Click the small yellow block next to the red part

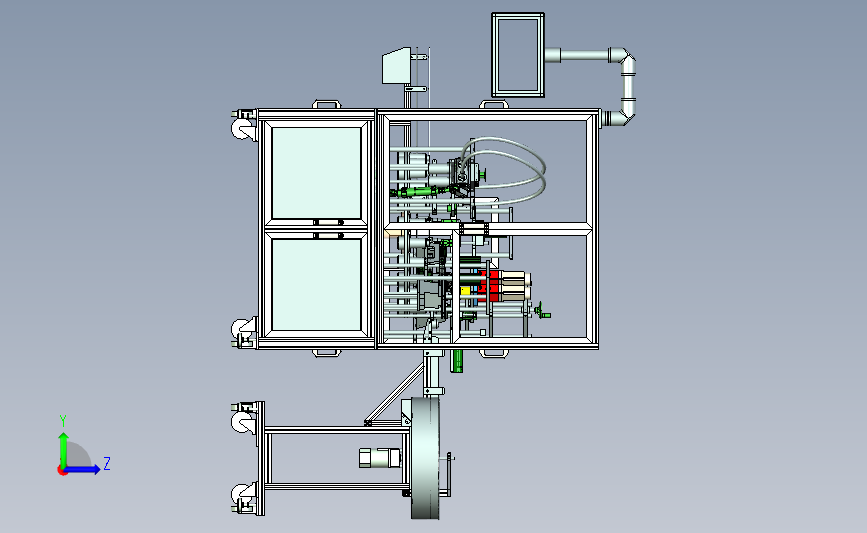click(x=465, y=290)
